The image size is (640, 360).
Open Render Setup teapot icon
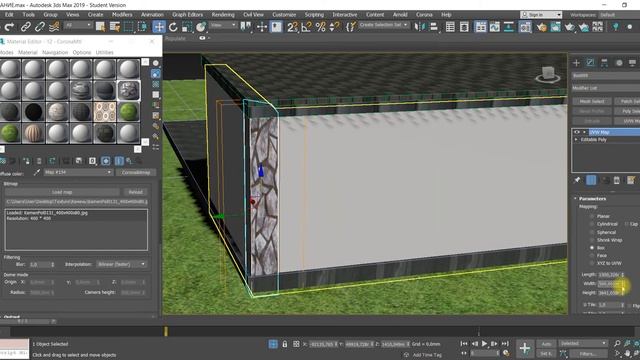tap(542, 27)
